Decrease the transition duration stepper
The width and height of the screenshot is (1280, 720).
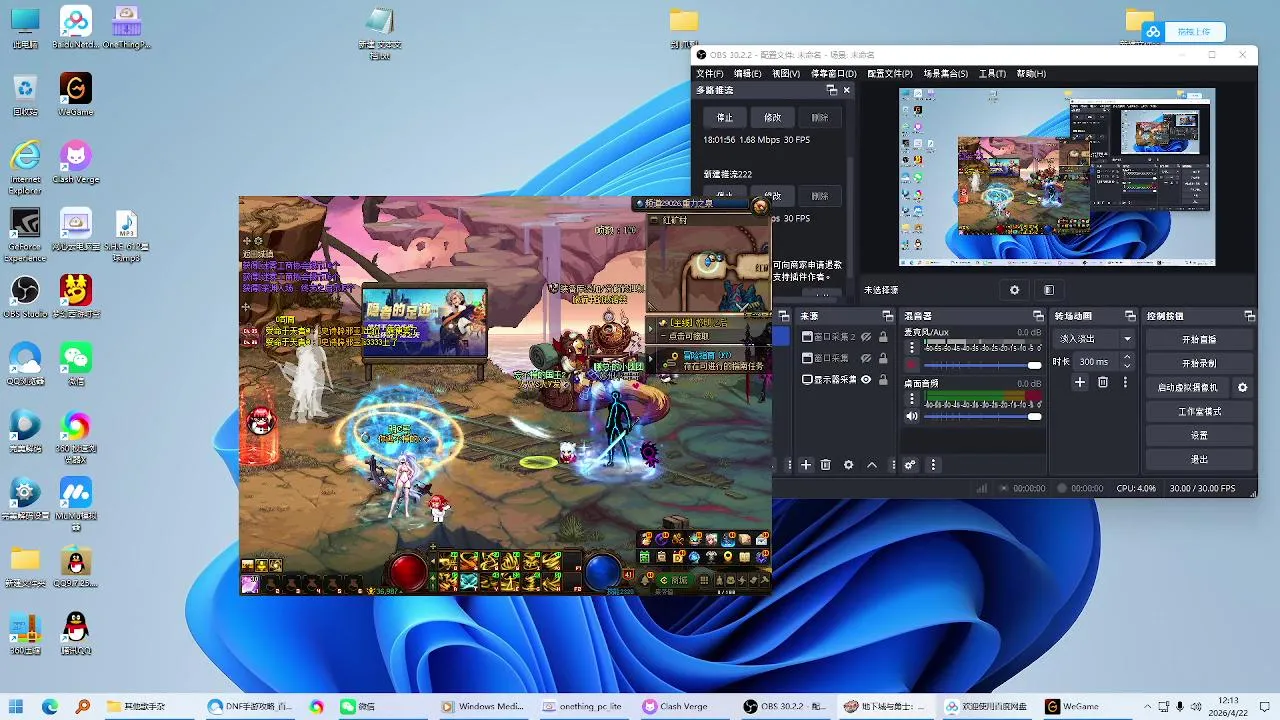1129,366
